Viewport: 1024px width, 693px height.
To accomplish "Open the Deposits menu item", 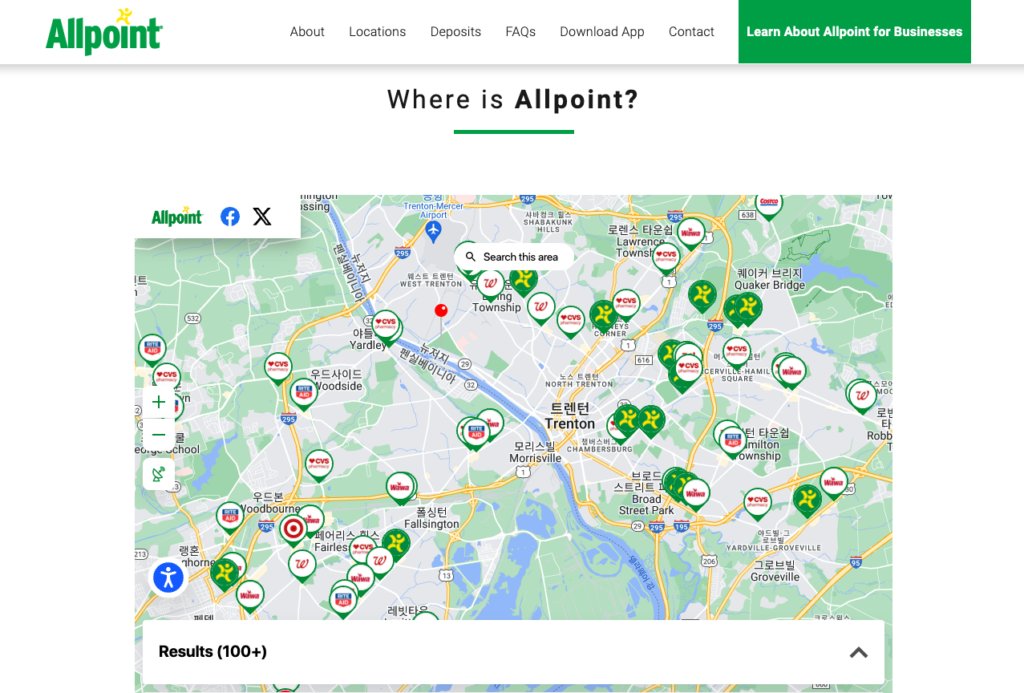I will click(x=455, y=31).
